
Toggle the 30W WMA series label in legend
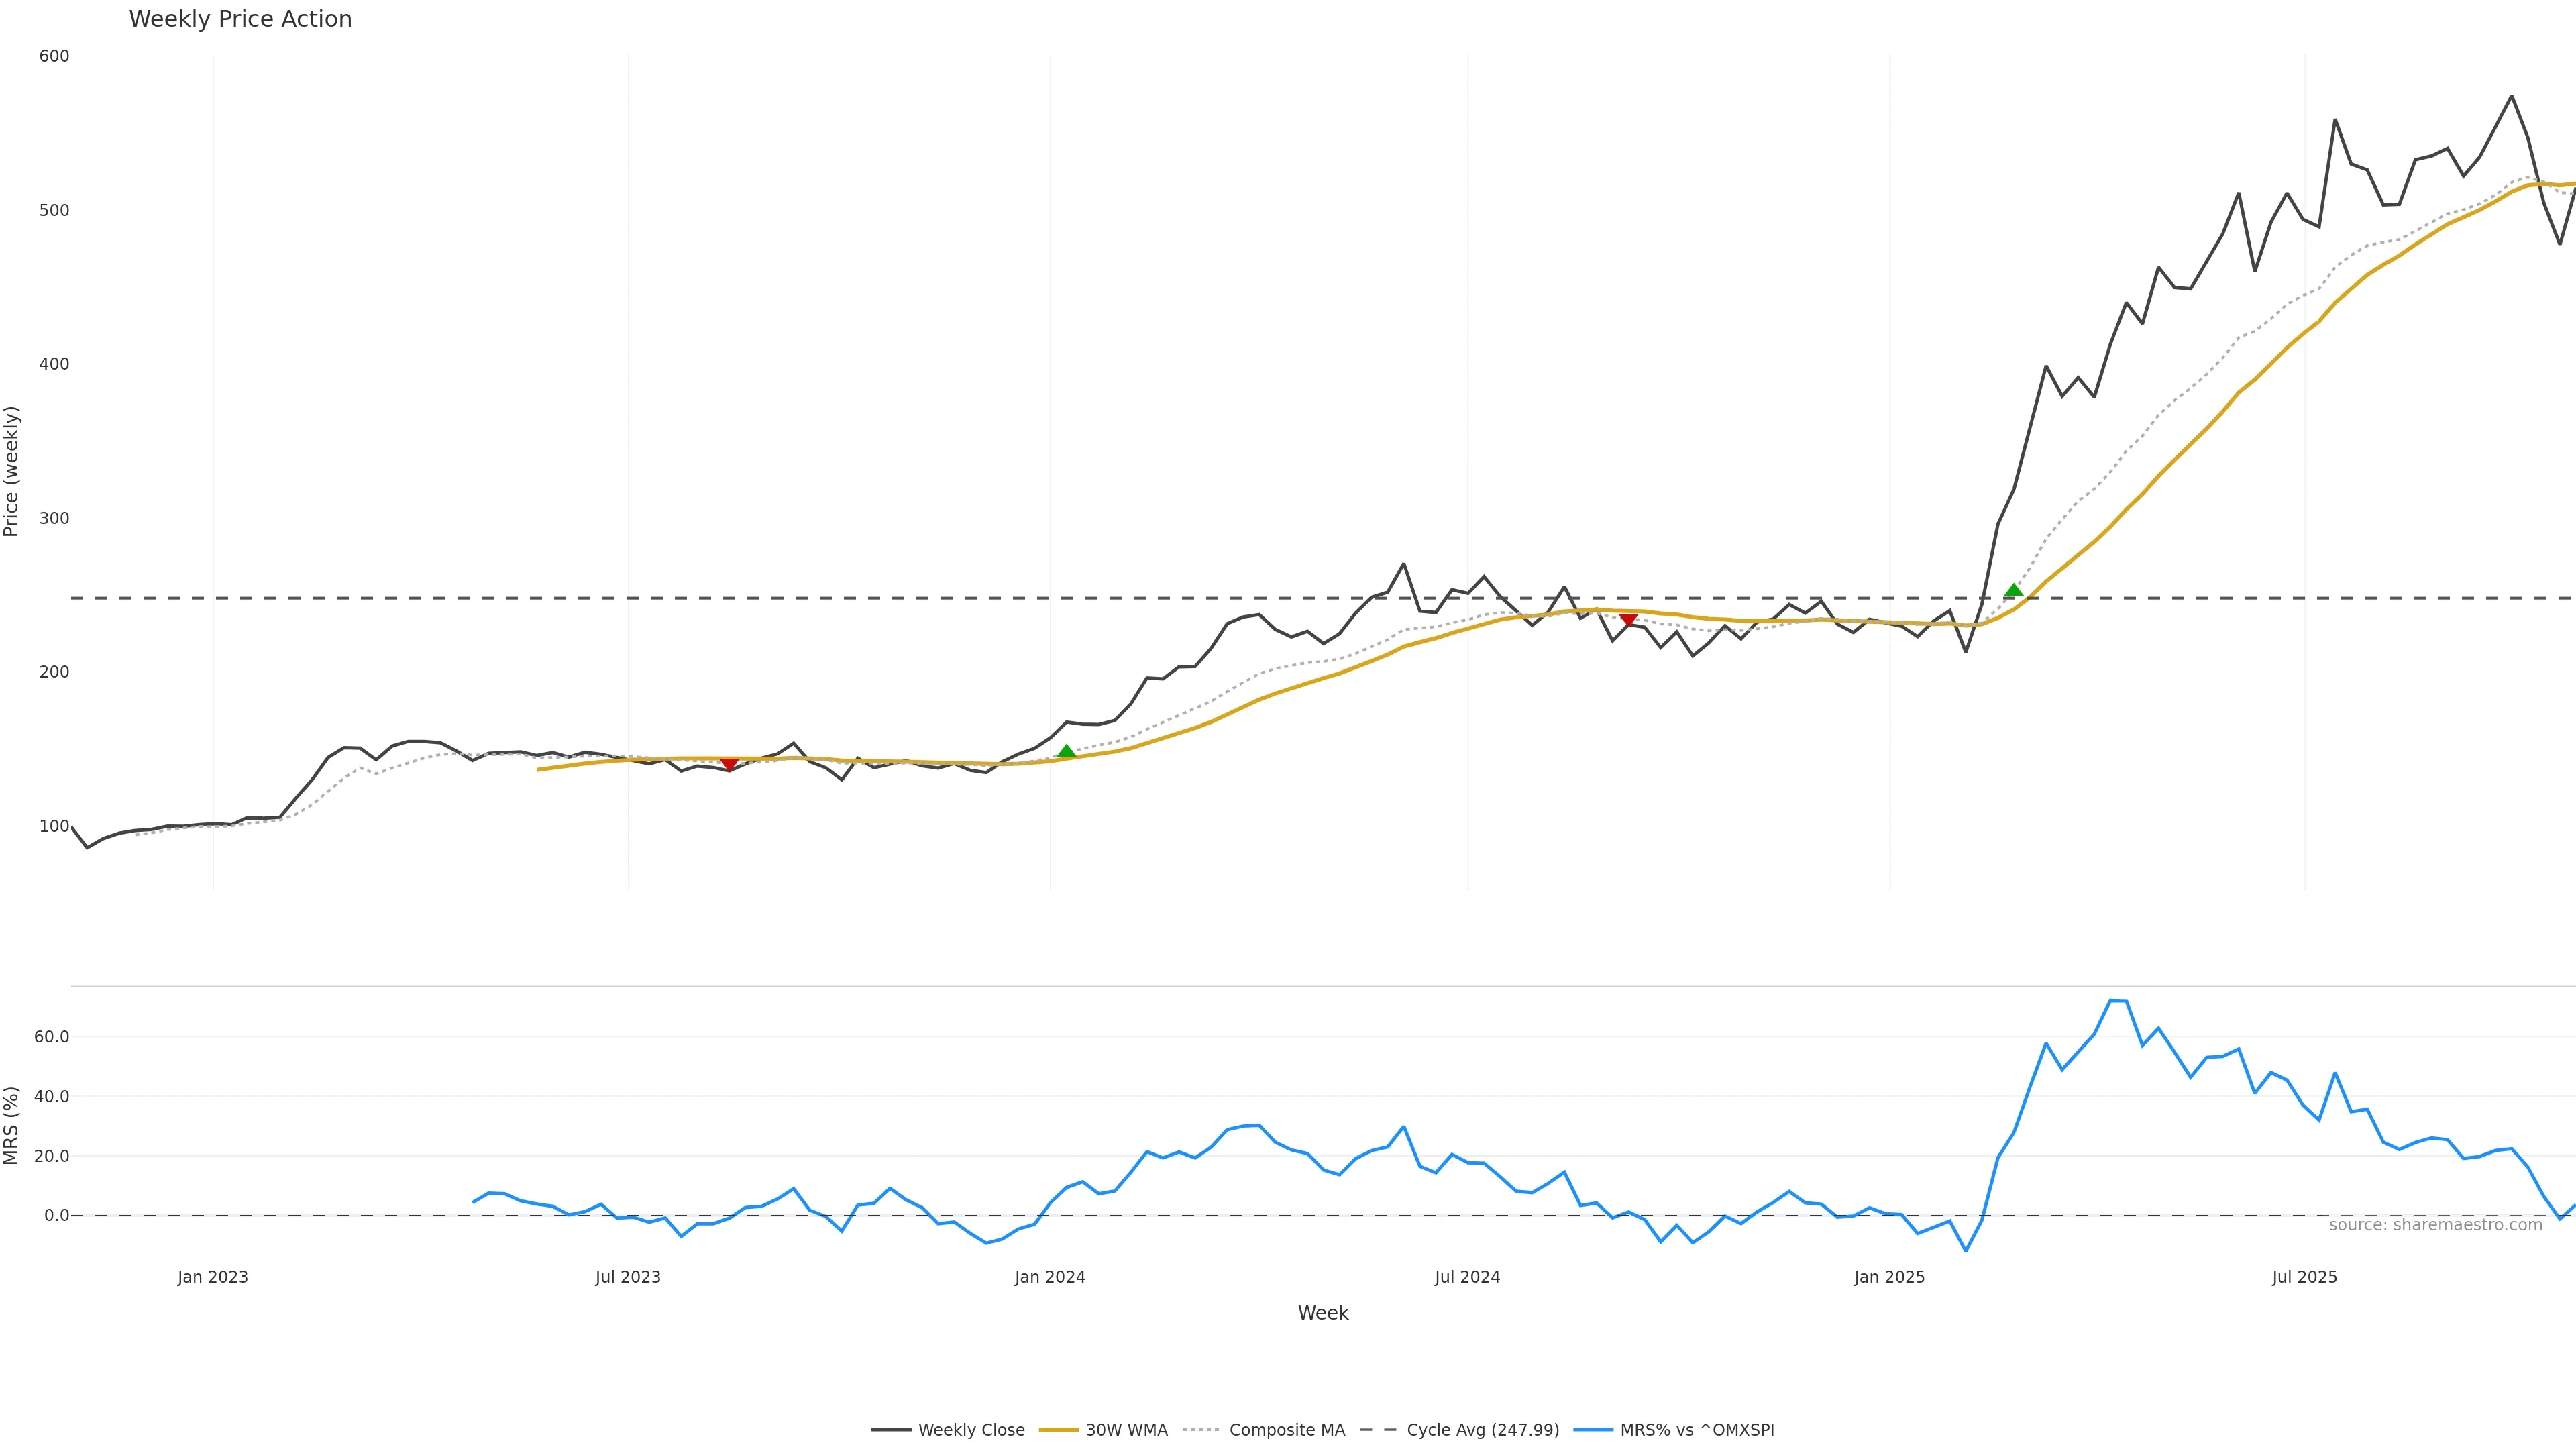tap(1126, 1430)
